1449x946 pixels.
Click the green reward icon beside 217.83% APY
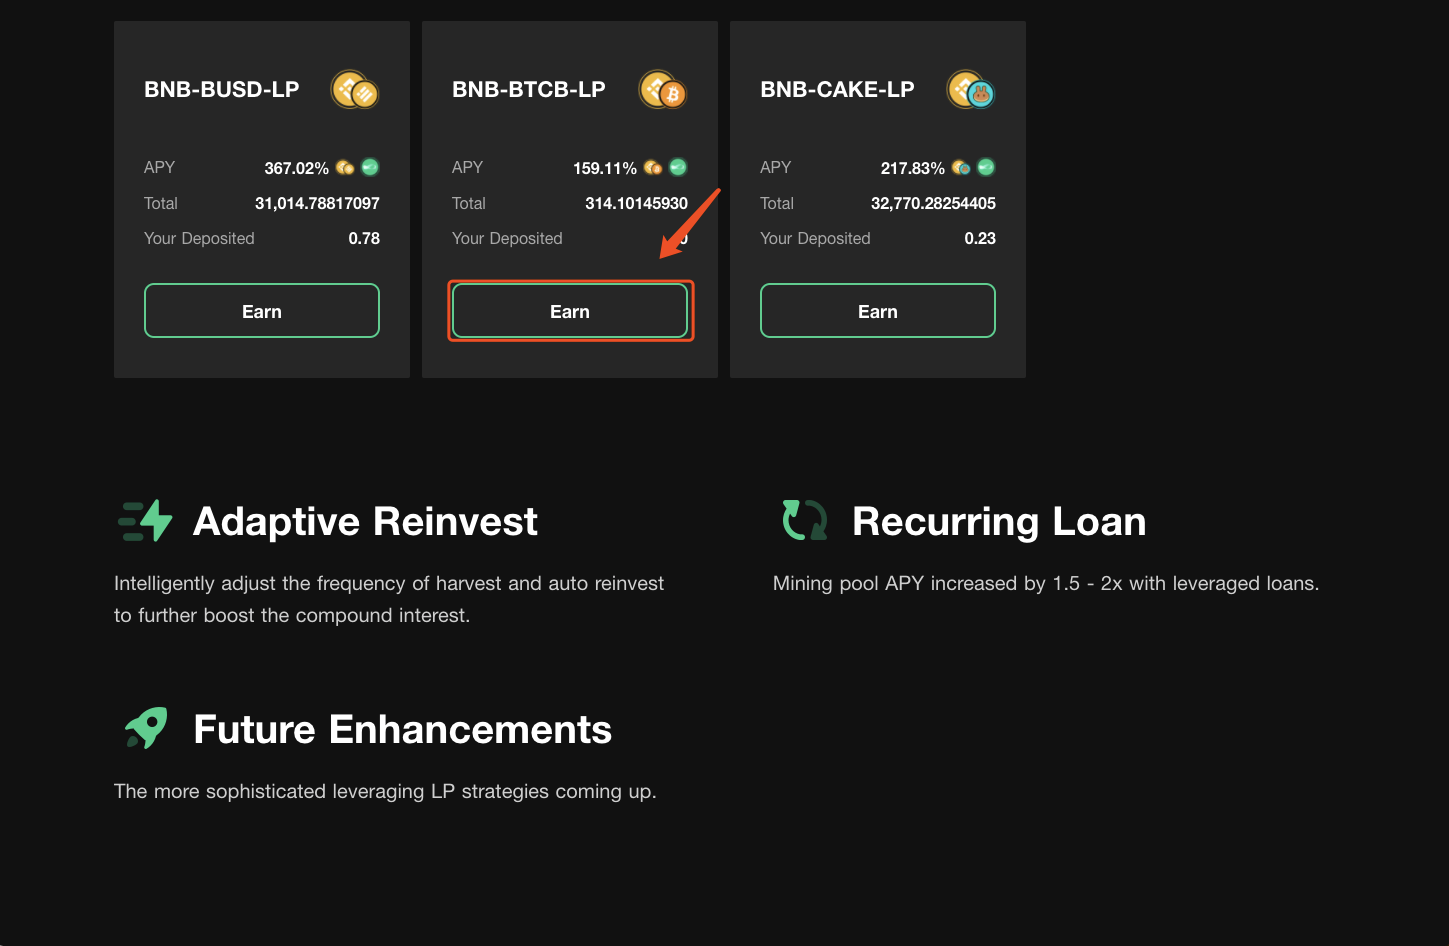coord(986,167)
